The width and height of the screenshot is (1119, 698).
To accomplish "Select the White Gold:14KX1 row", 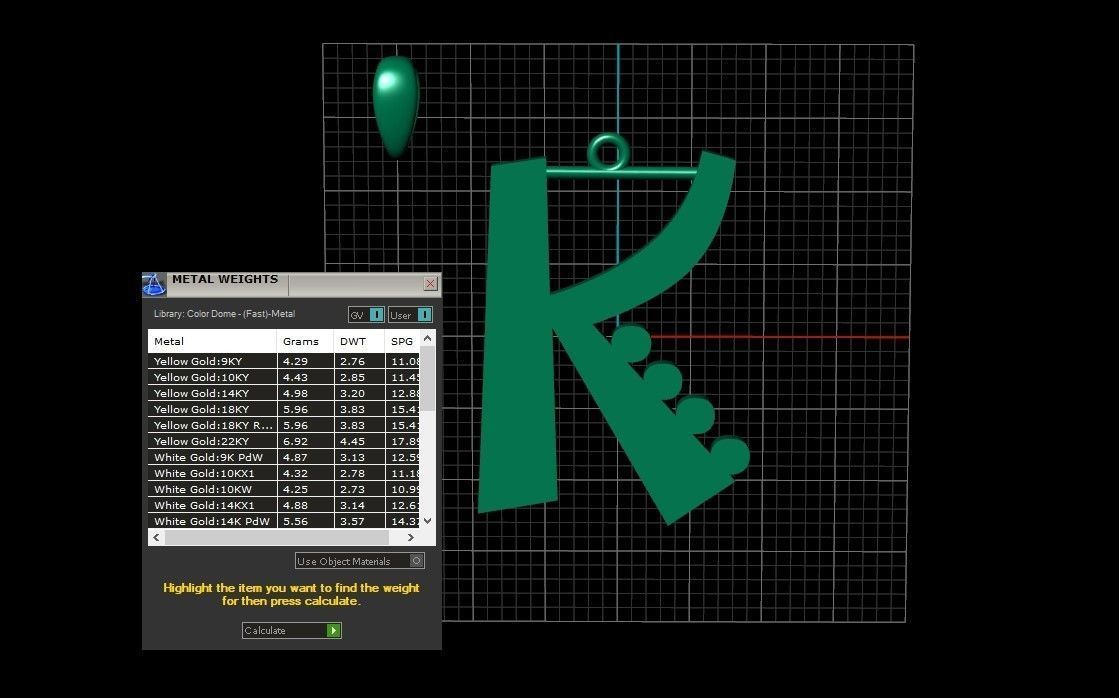I will coord(284,505).
